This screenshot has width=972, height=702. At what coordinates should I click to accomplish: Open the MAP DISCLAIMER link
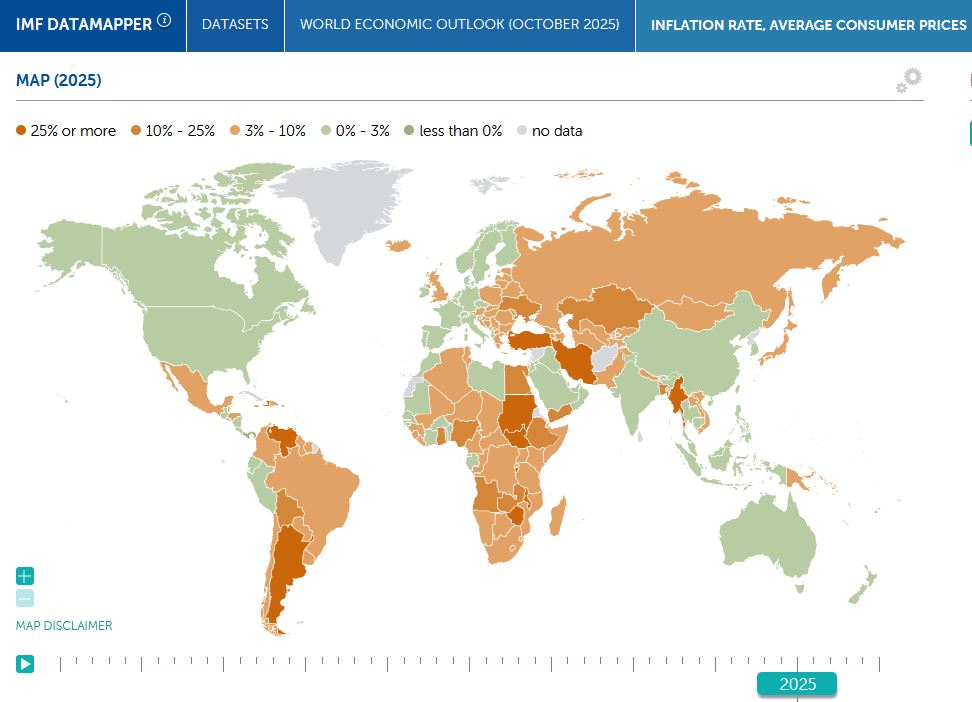[x=64, y=626]
